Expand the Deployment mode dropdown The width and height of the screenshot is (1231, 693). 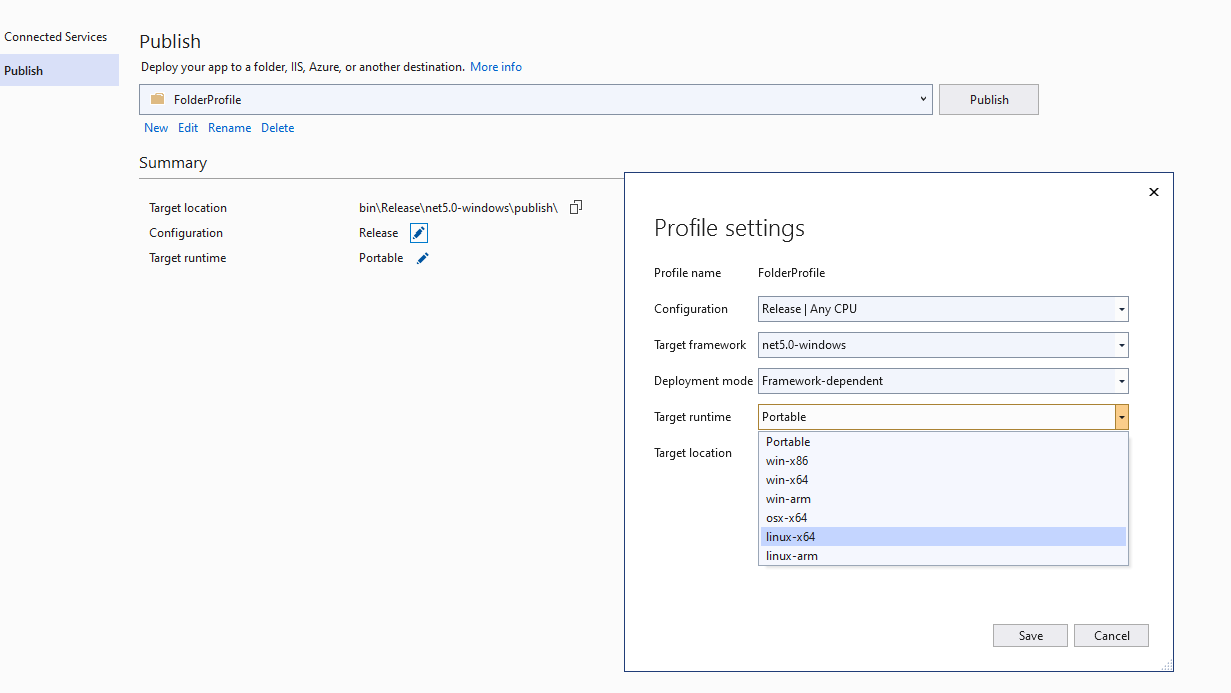pos(1120,381)
